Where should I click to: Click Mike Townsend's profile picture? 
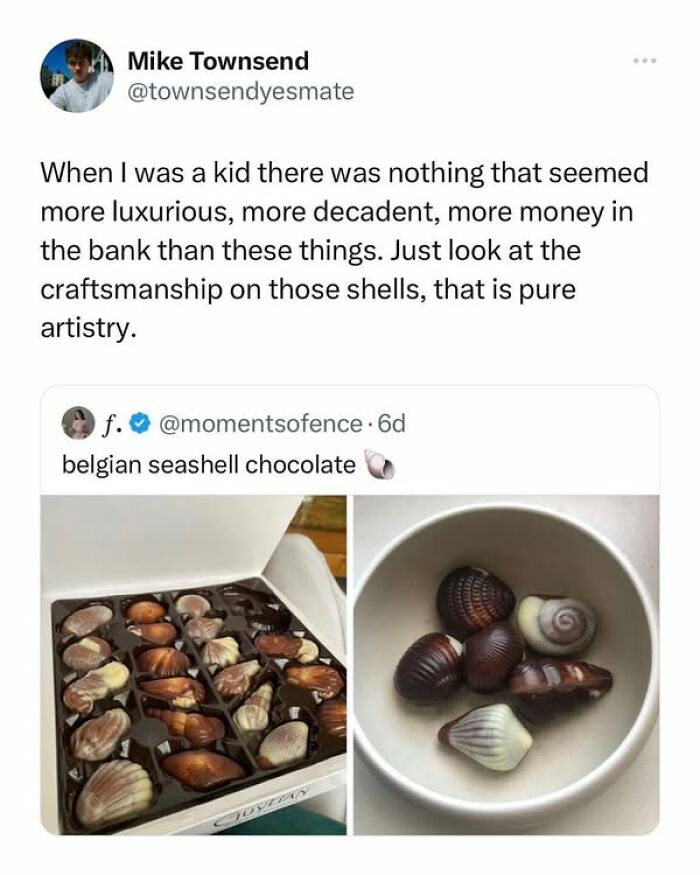pyautogui.click(x=77, y=76)
